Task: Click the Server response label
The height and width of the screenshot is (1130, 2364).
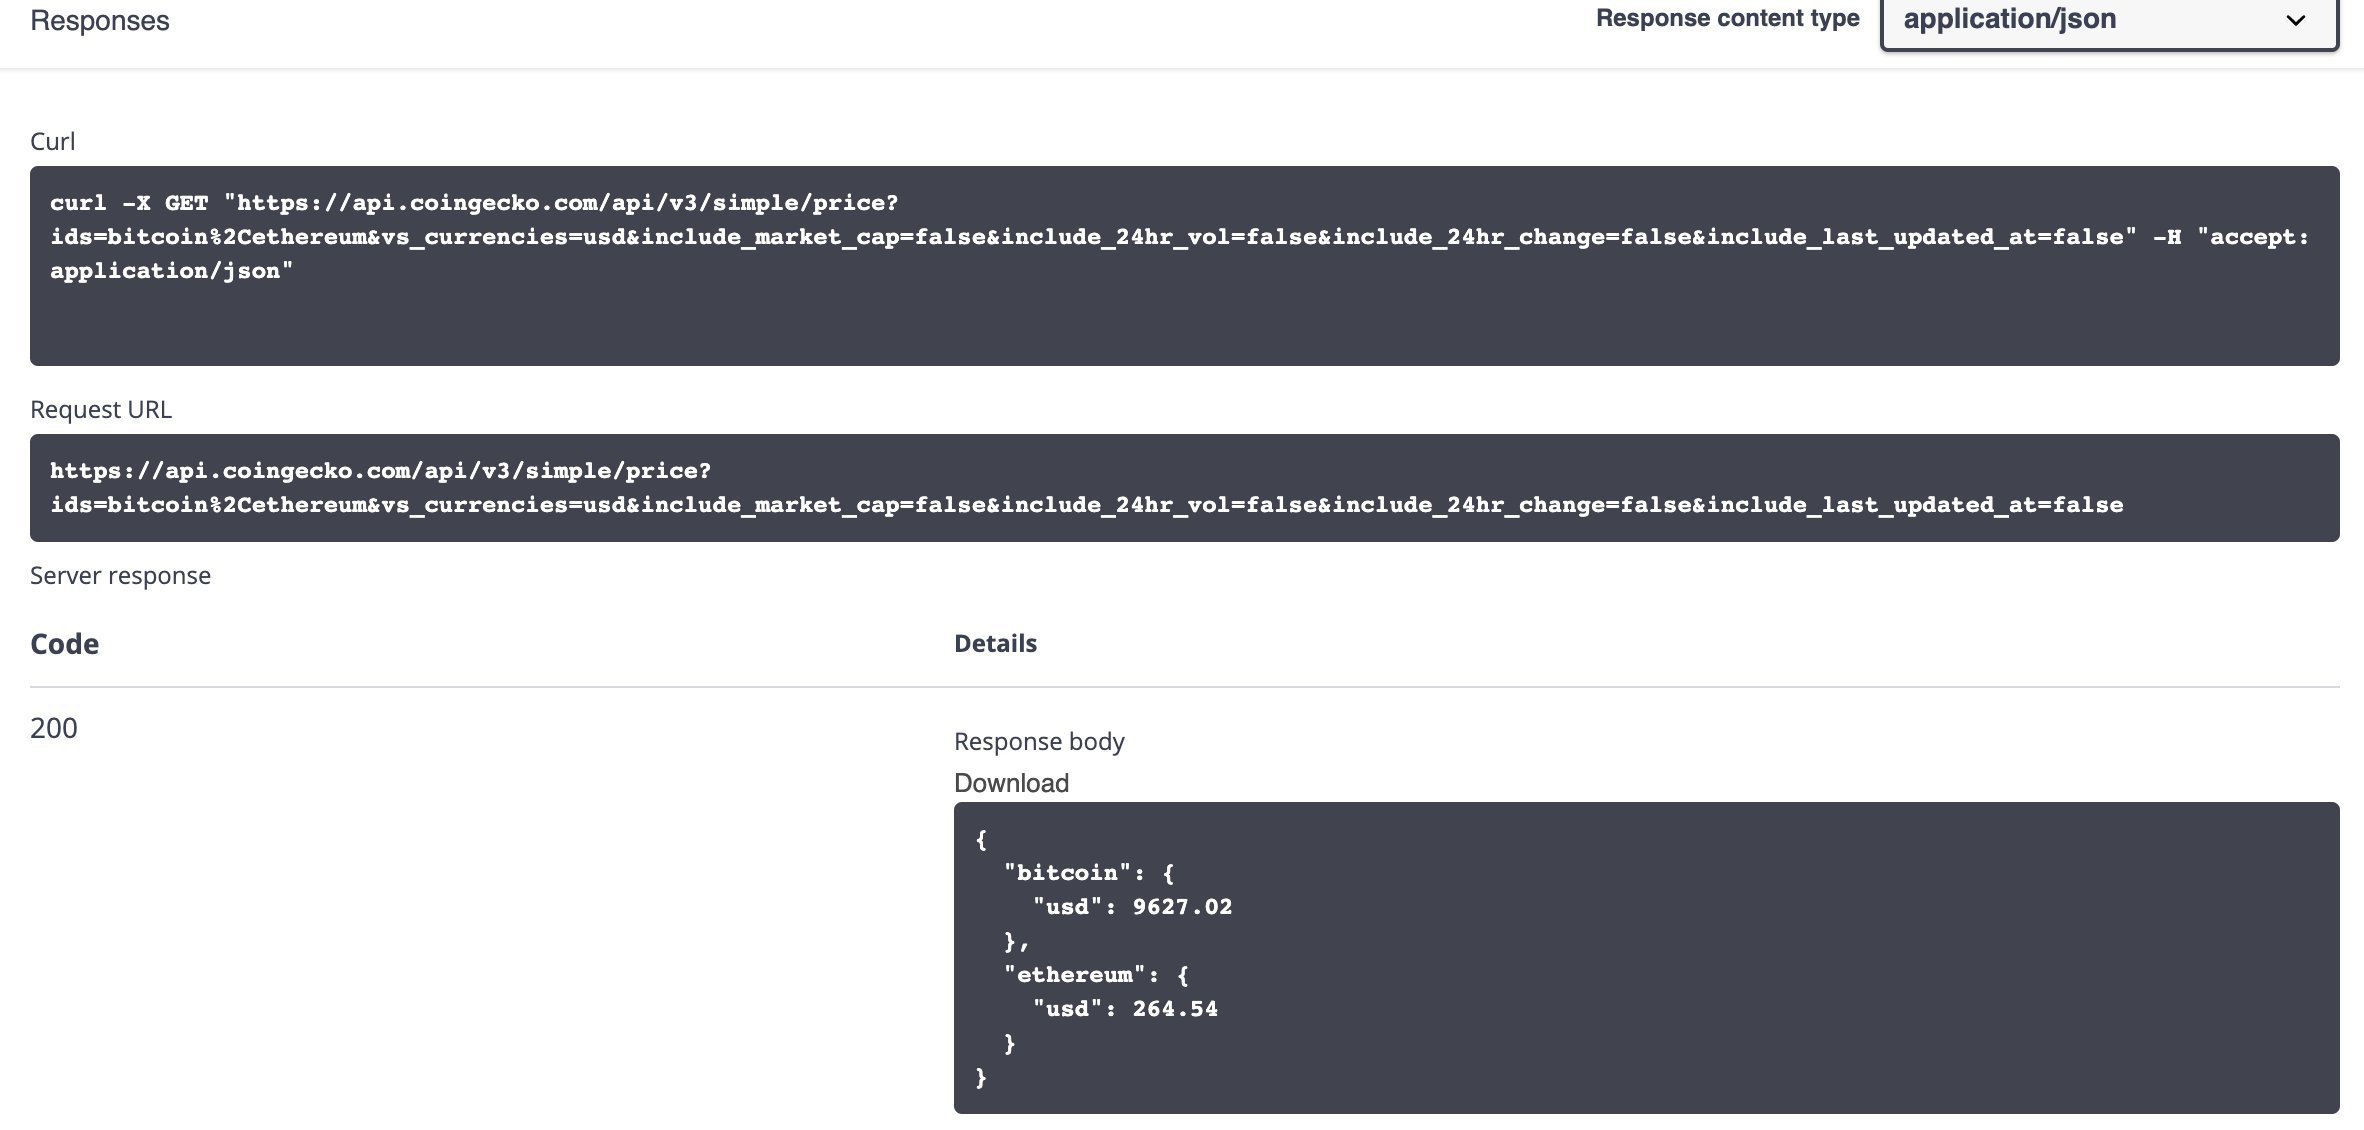Action: click(120, 575)
